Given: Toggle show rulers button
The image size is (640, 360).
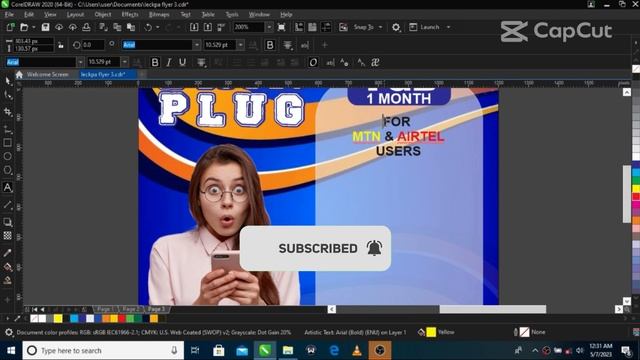Looking at the screenshot, I should click(299, 27).
